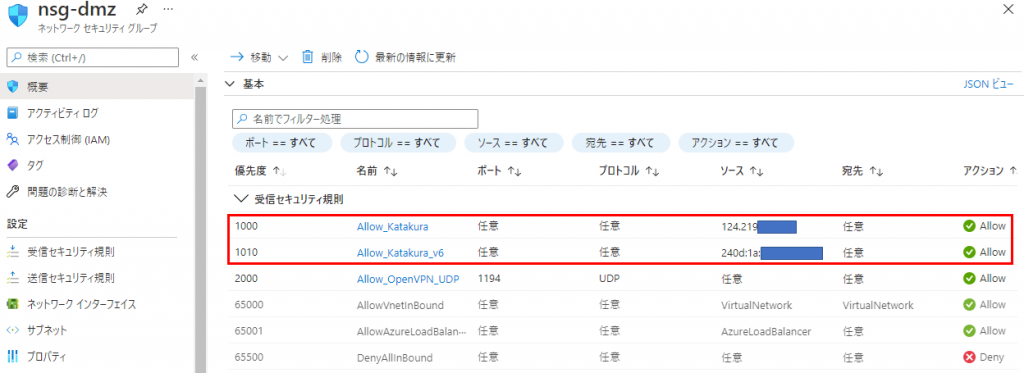Open the 宛先 == すべて filter pill

point(621,142)
